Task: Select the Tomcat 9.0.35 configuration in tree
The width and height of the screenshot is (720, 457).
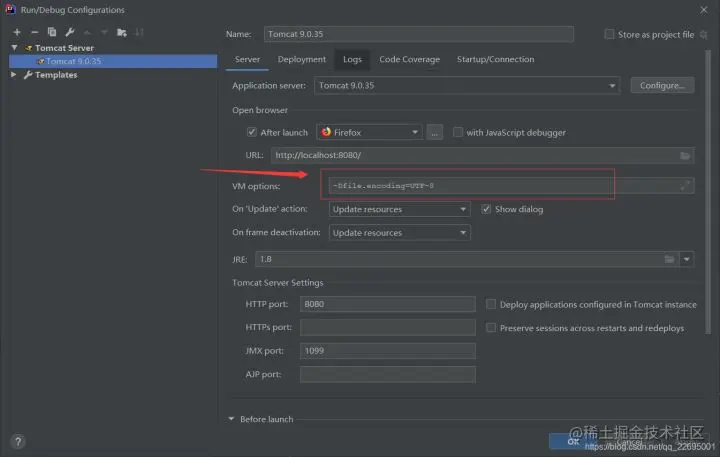Action: point(113,61)
